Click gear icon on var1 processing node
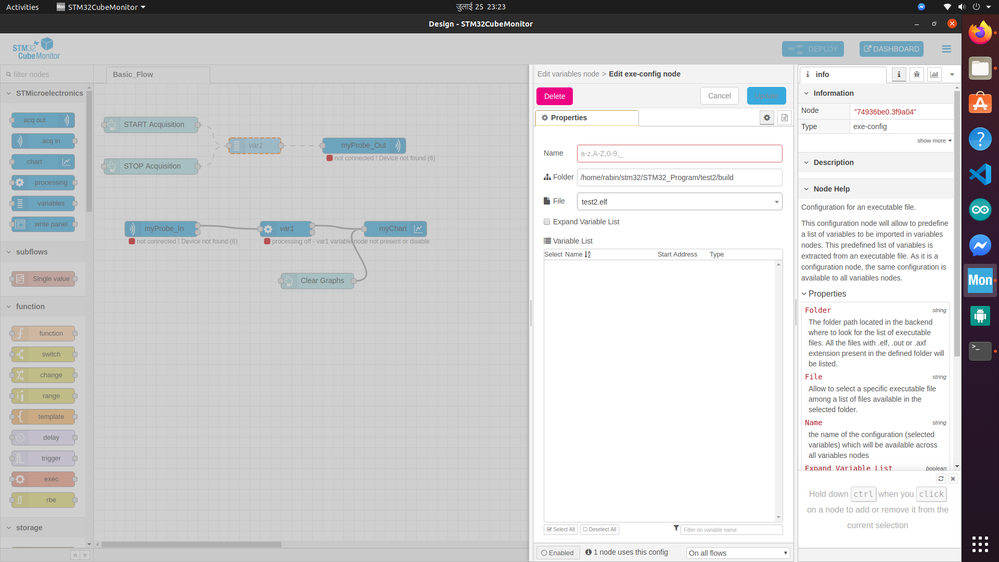The width and height of the screenshot is (999, 562). pyautogui.click(x=268, y=229)
